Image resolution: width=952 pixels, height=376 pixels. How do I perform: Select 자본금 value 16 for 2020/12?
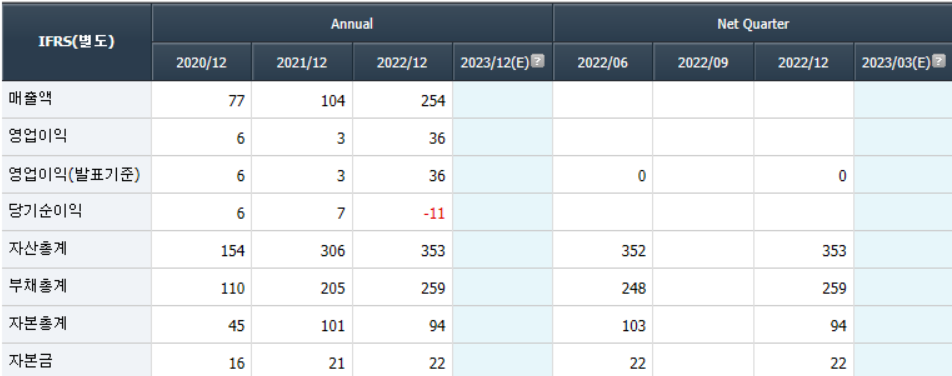click(237, 363)
